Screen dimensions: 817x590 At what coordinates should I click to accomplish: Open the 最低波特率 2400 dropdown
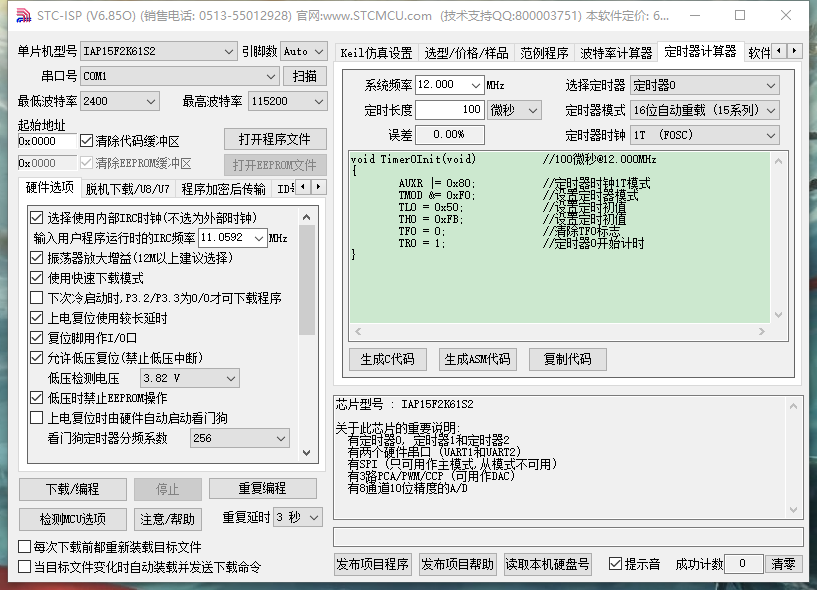point(120,101)
